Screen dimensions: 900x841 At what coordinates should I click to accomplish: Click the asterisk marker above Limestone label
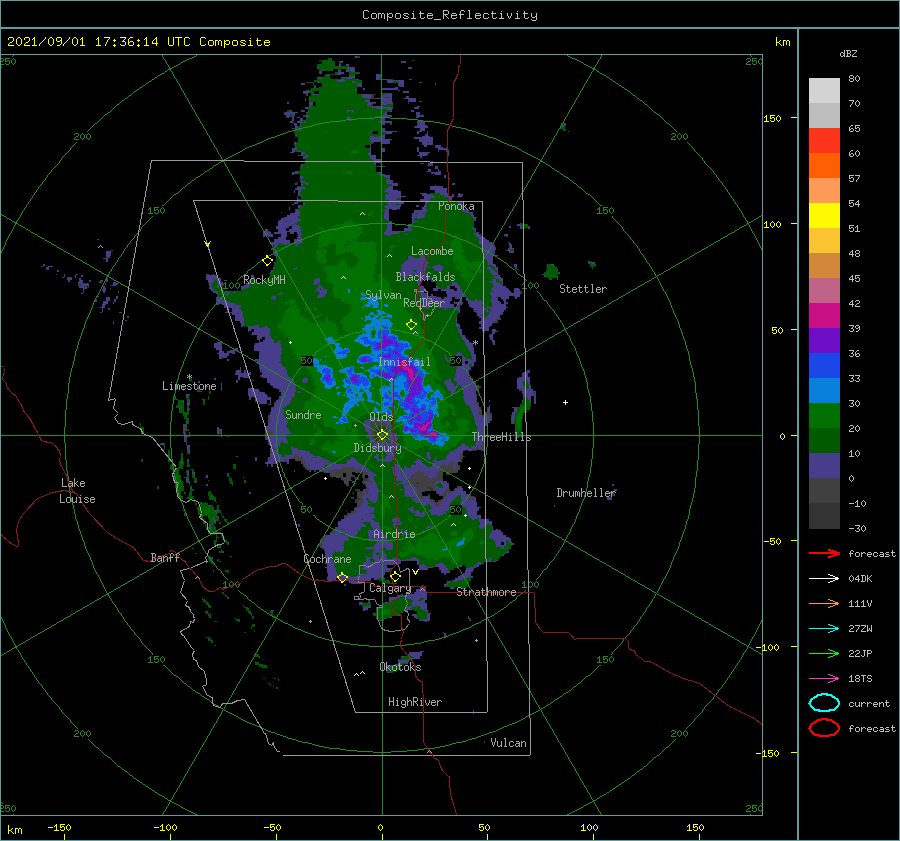click(x=189, y=377)
